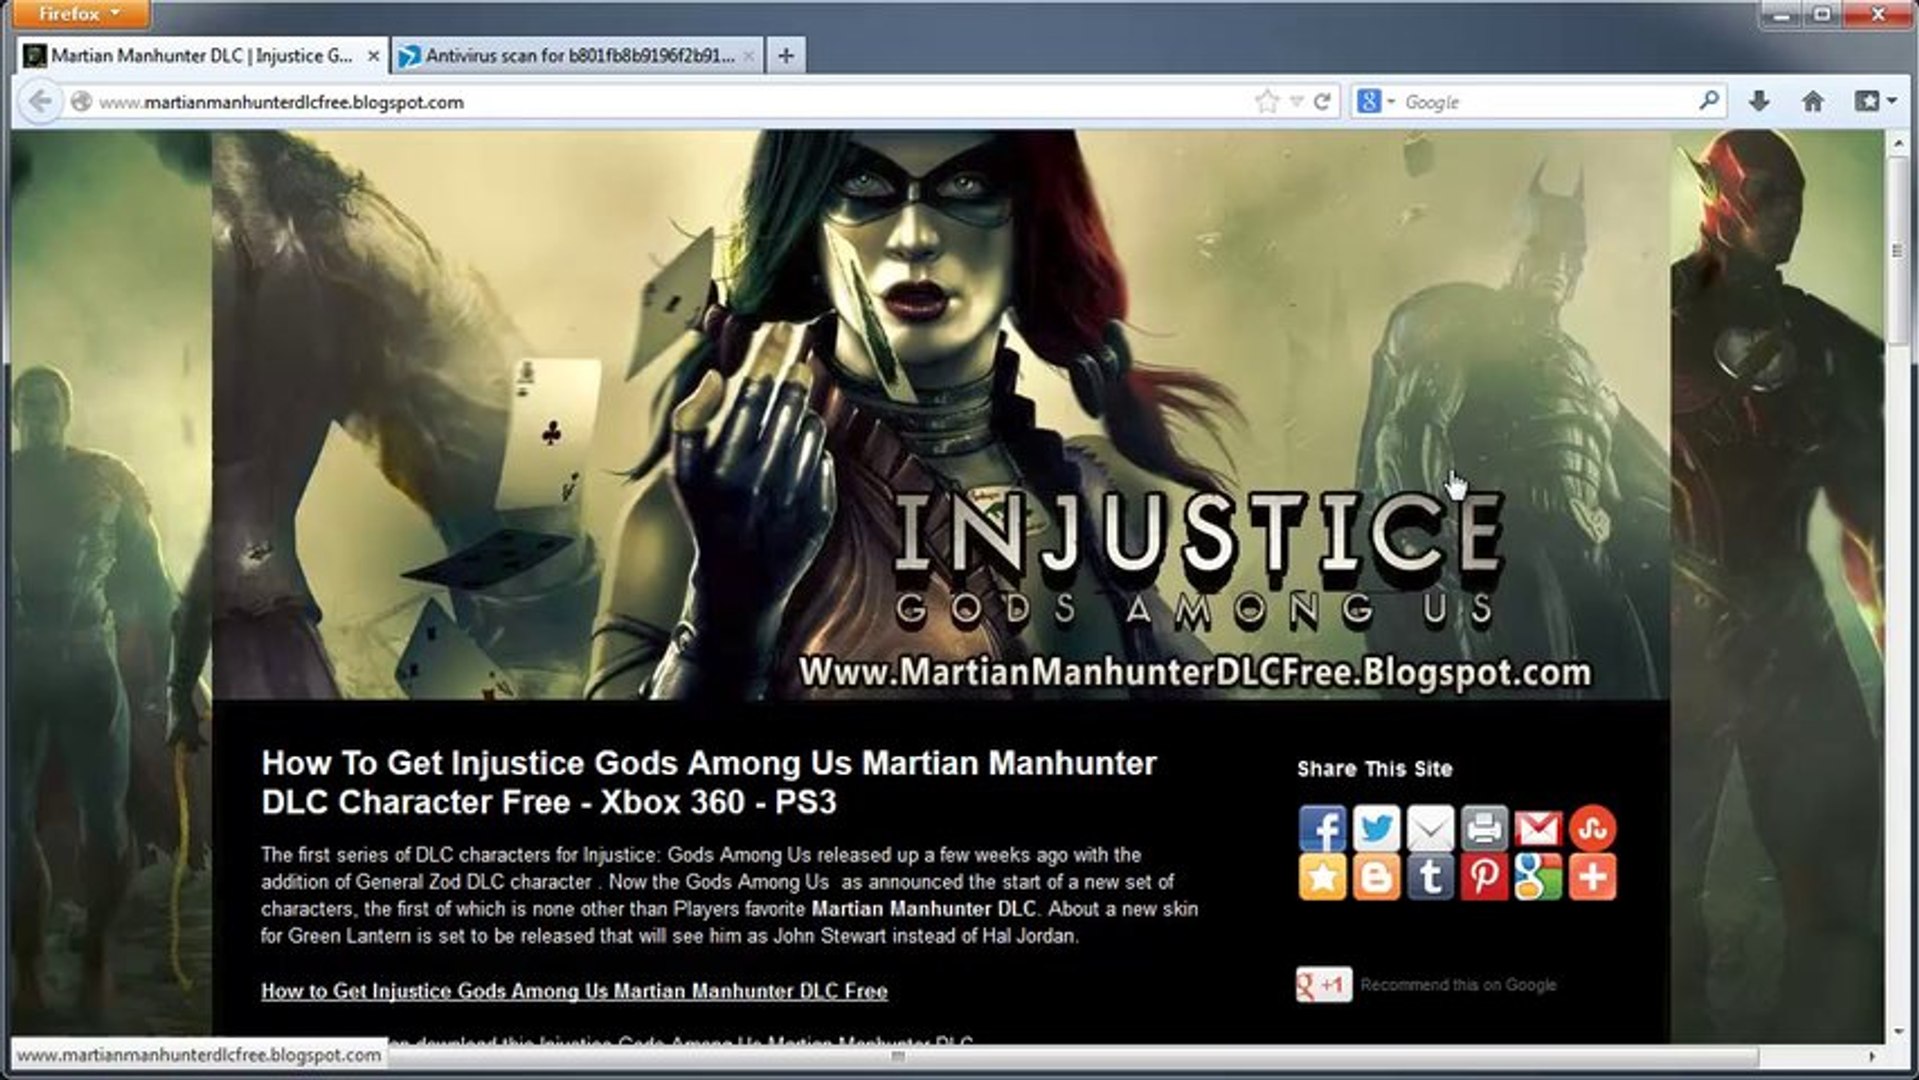This screenshot has width=1919, height=1080.
Task: Share this site on Facebook
Action: pyautogui.click(x=1322, y=828)
